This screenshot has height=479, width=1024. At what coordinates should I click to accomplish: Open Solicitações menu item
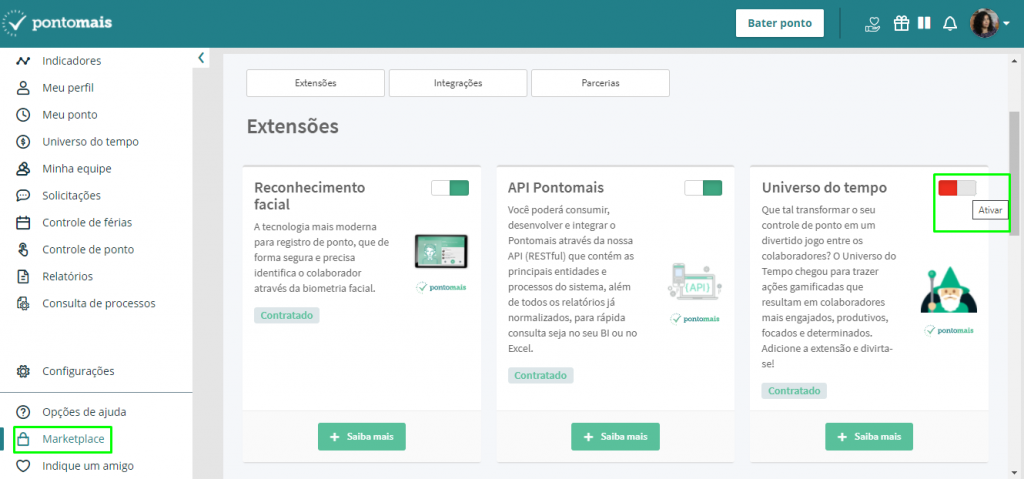pyautogui.click(x=72, y=195)
